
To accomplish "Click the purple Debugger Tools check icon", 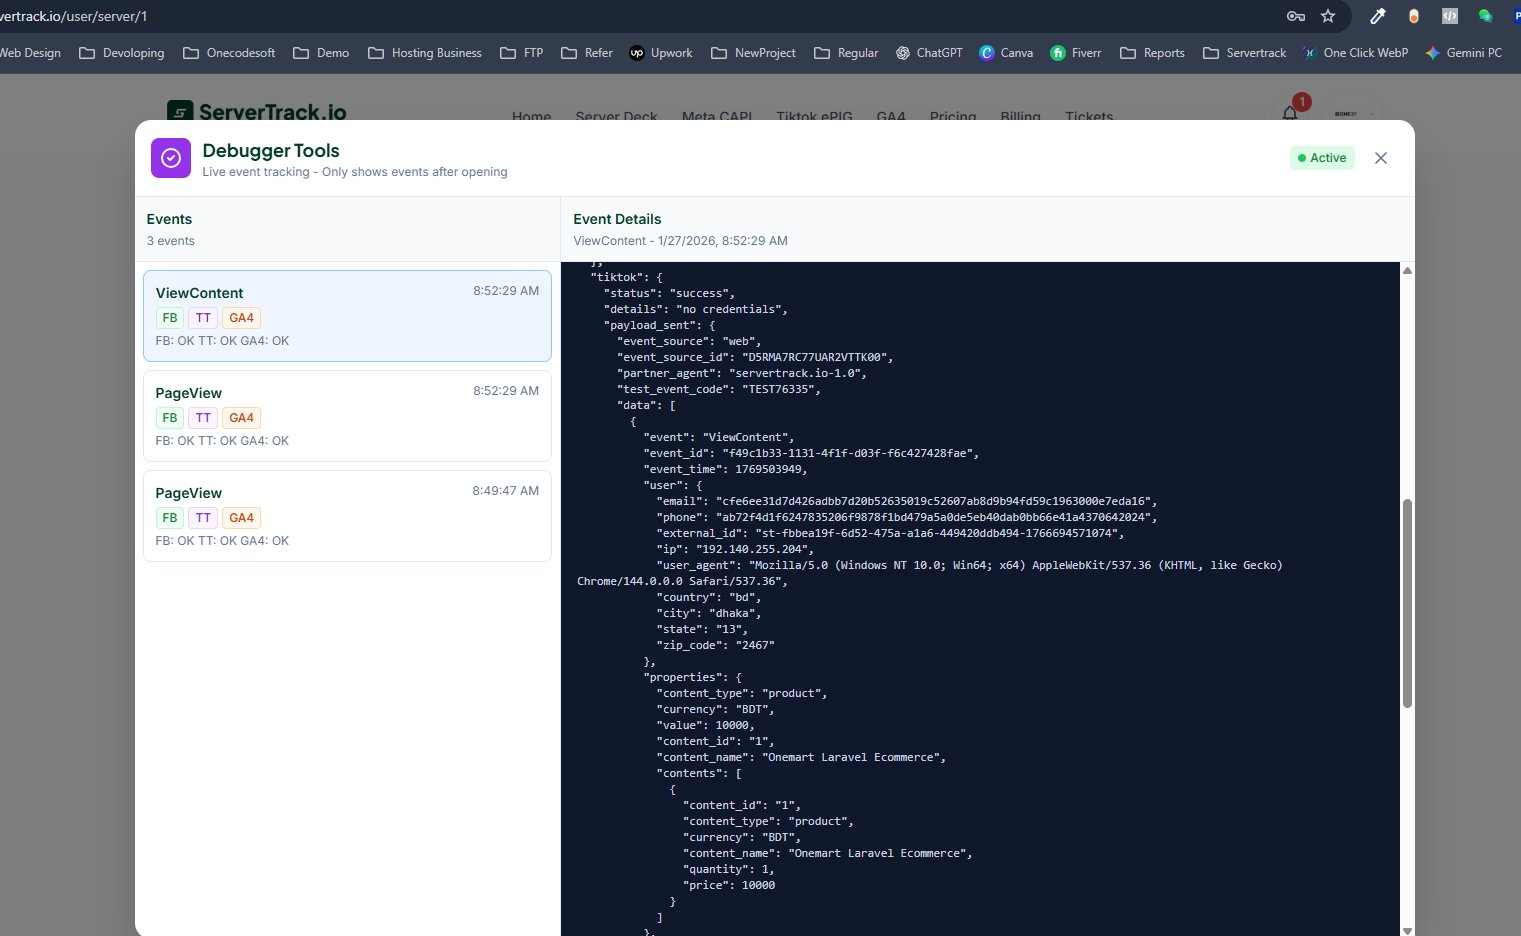I will coord(171,158).
